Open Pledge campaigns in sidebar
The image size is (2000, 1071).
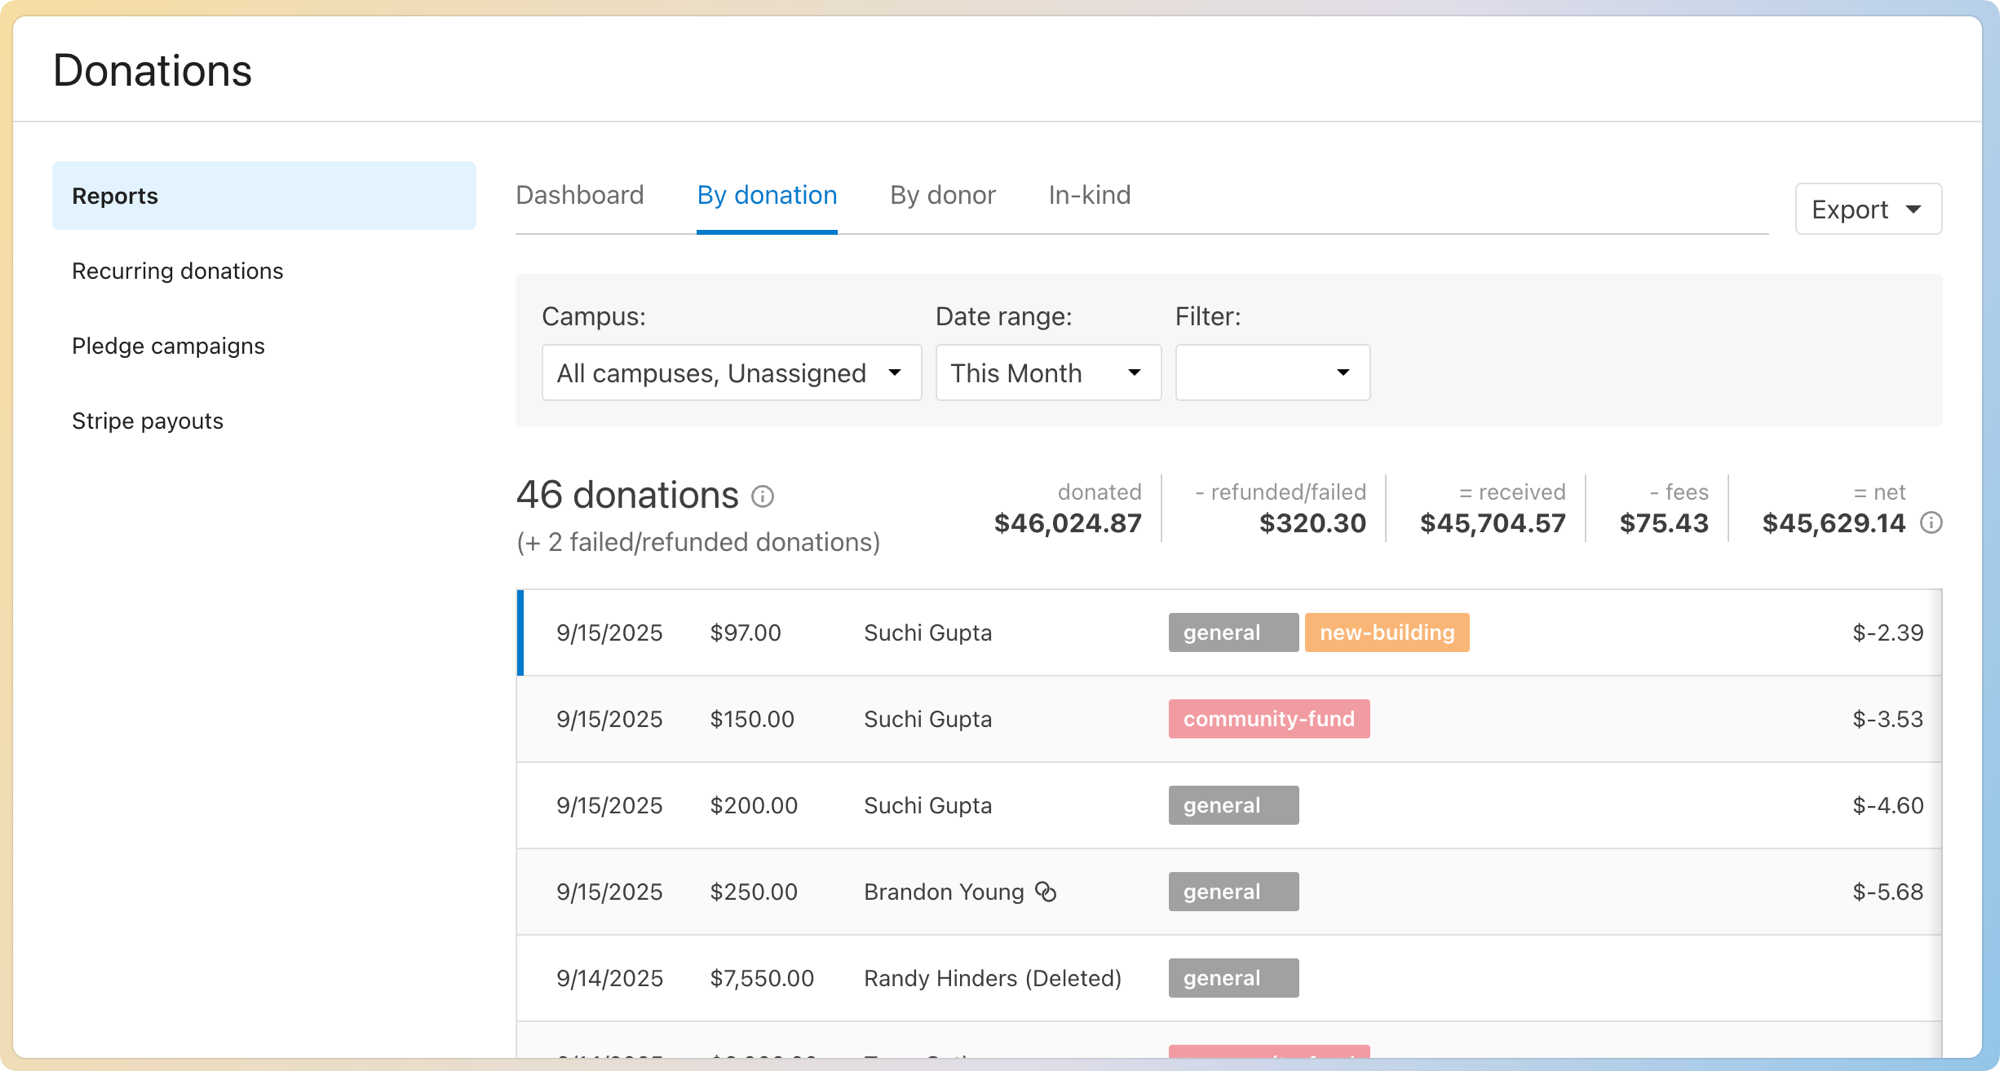168,346
